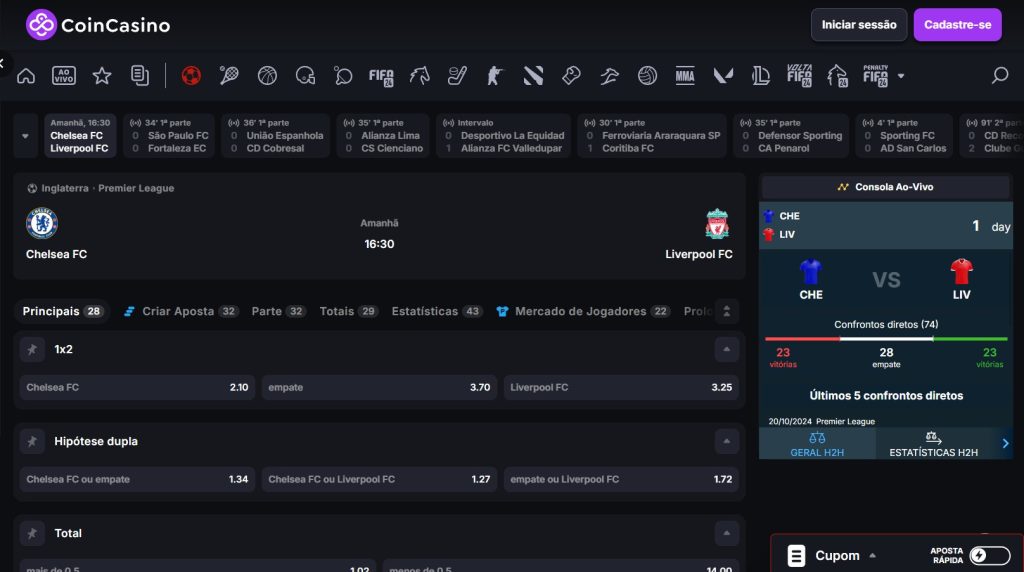Switch to the Parte tab
This screenshot has height=572, width=1024.
(279, 311)
